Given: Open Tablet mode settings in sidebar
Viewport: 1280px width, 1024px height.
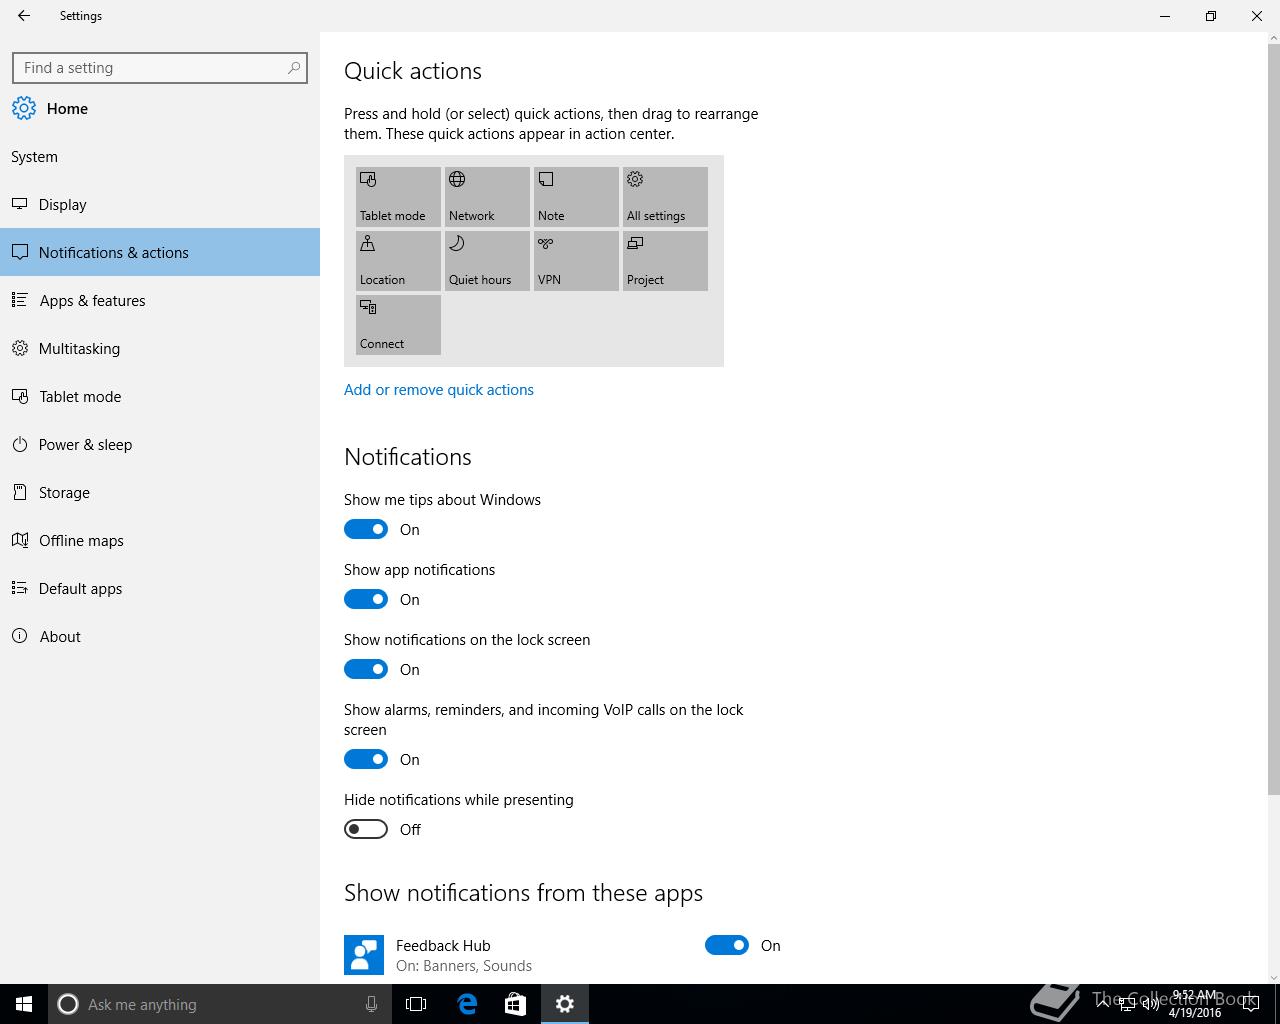Looking at the screenshot, I should coord(160,396).
